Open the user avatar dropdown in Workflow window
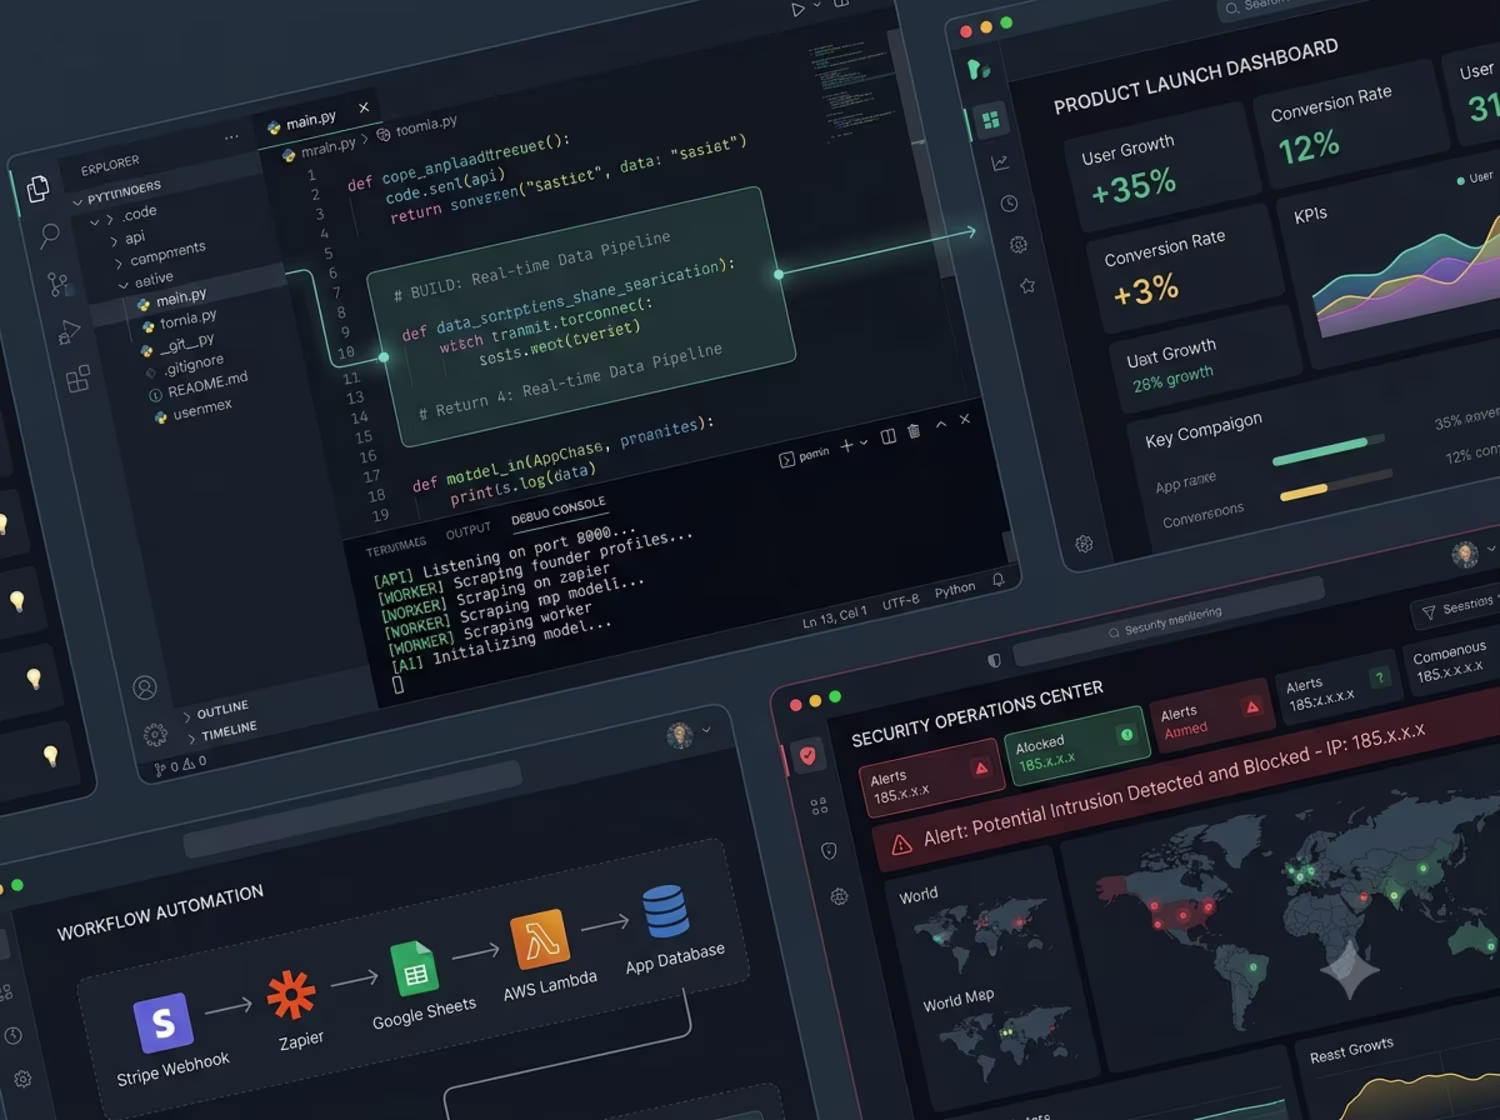1500x1120 pixels. (x=706, y=730)
